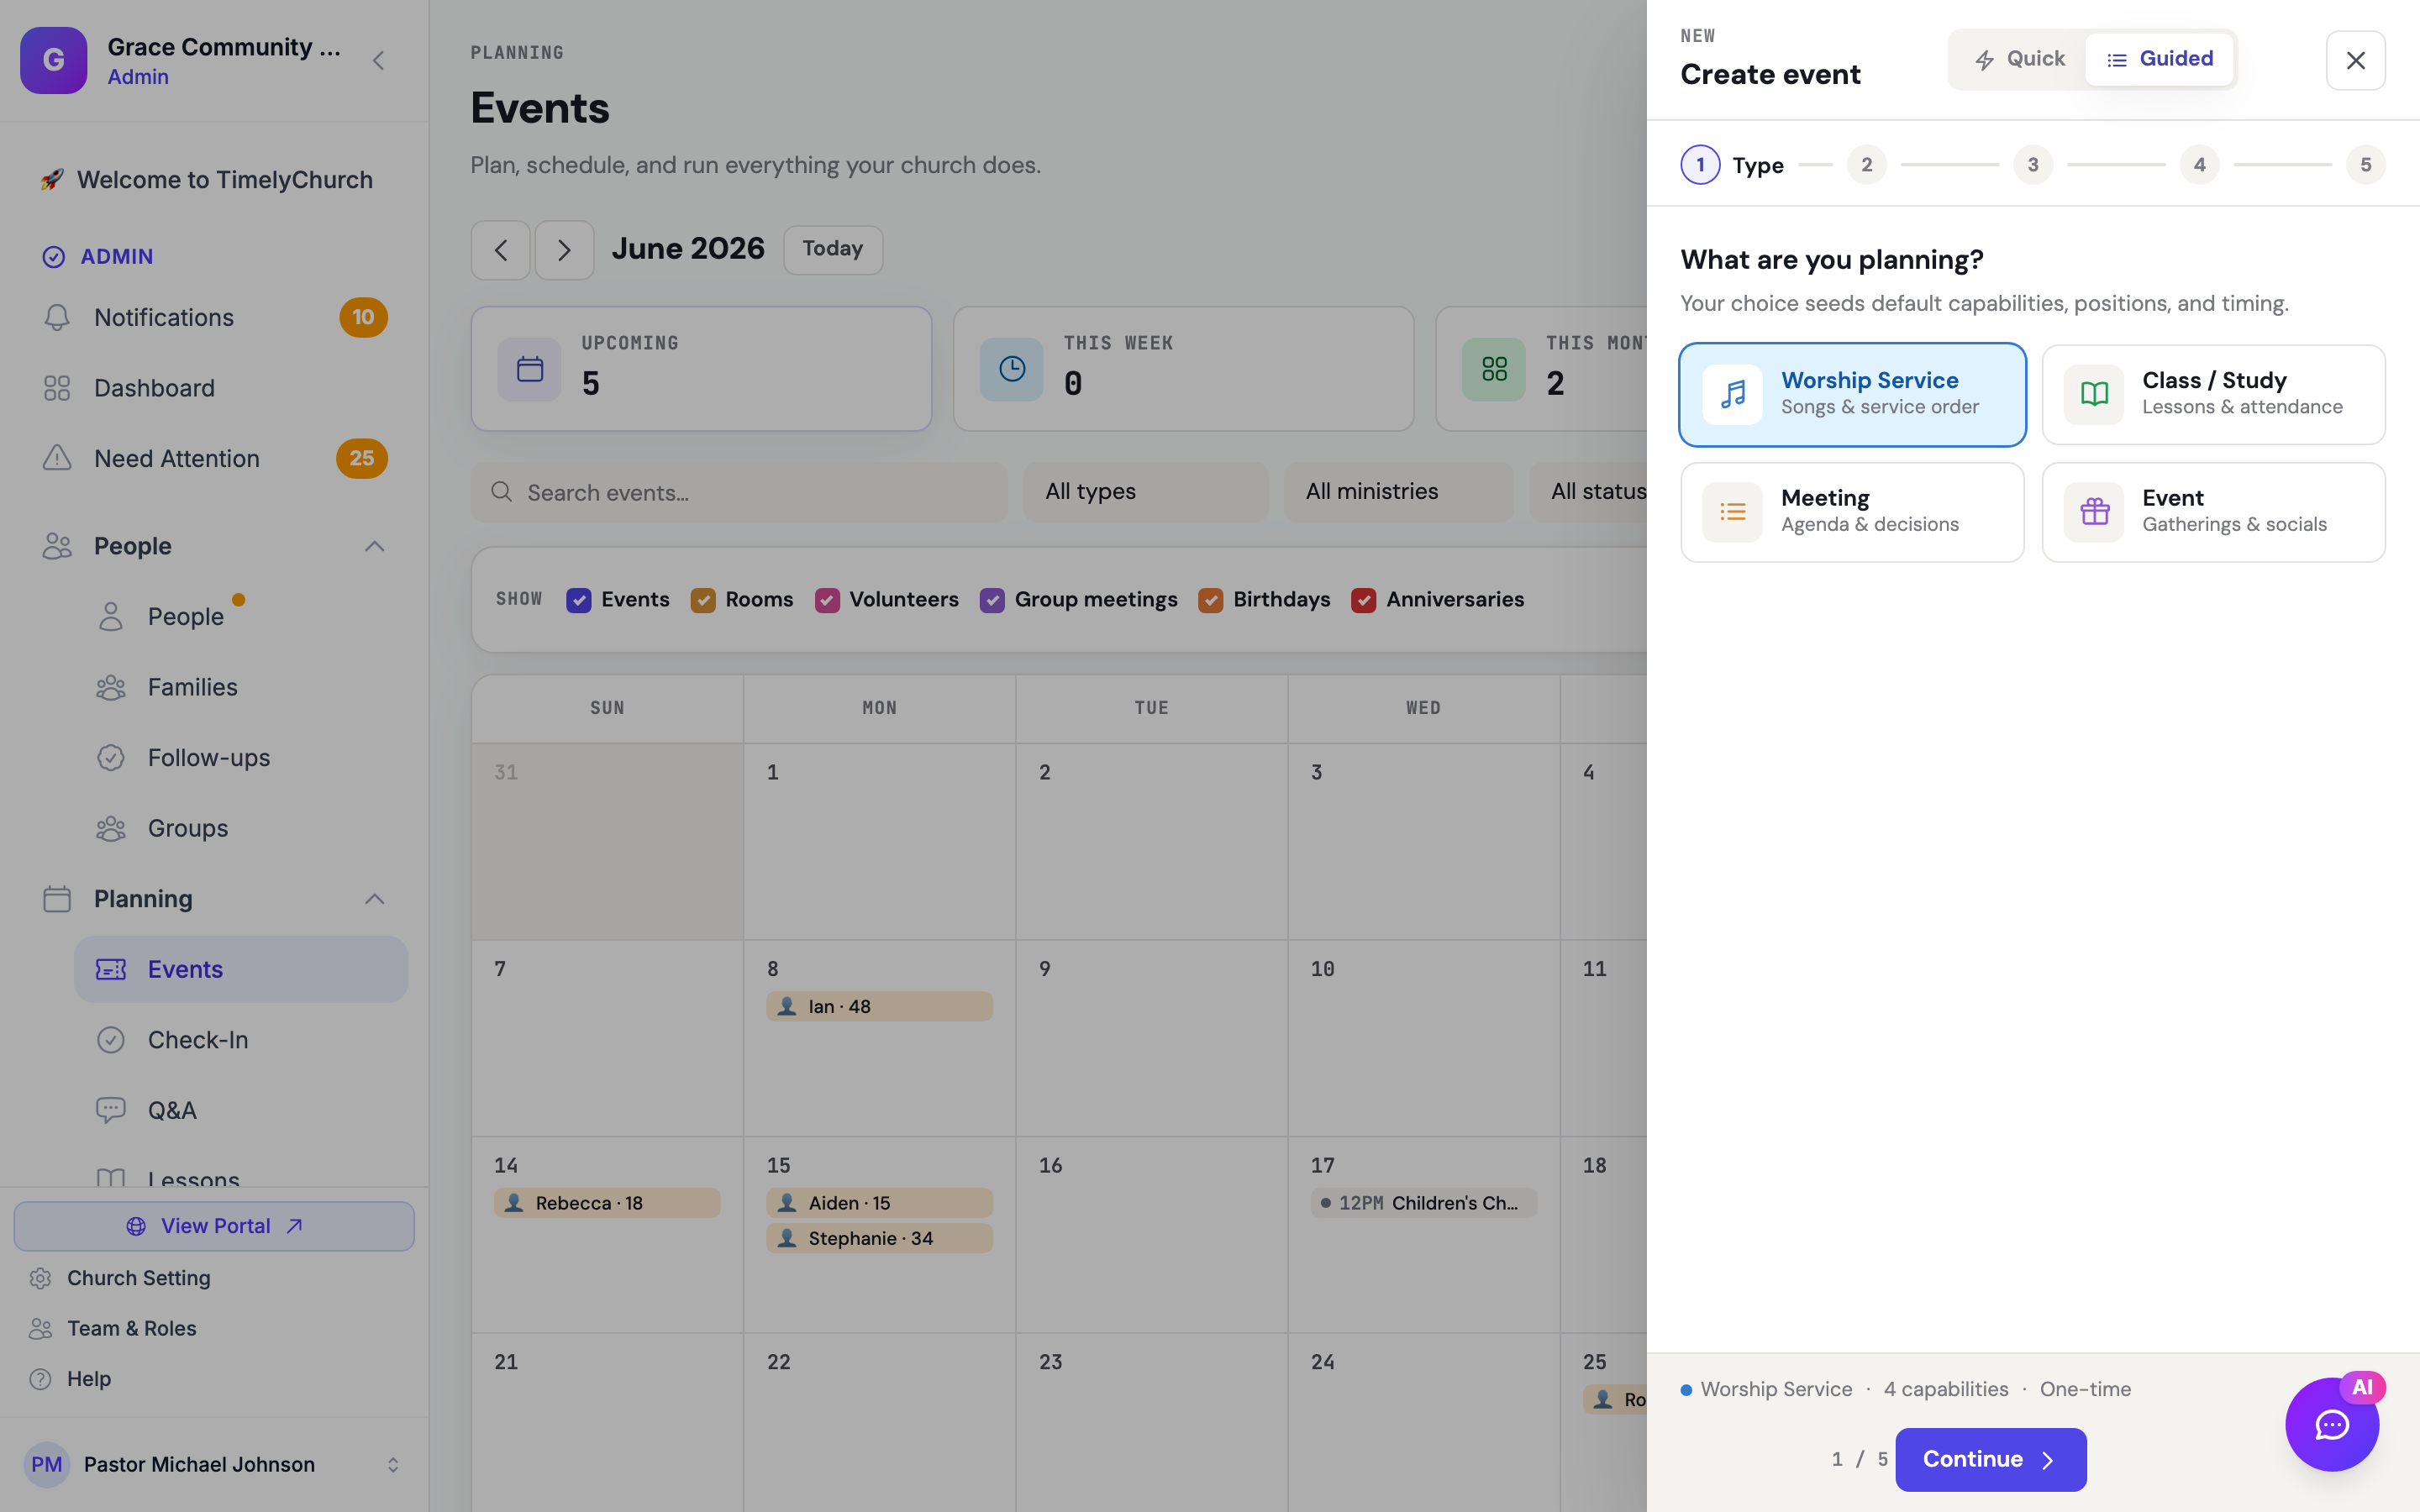This screenshot has width=2420, height=1512.
Task: Uncheck the Rooms checkbox
Action: click(x=703, y=600)
